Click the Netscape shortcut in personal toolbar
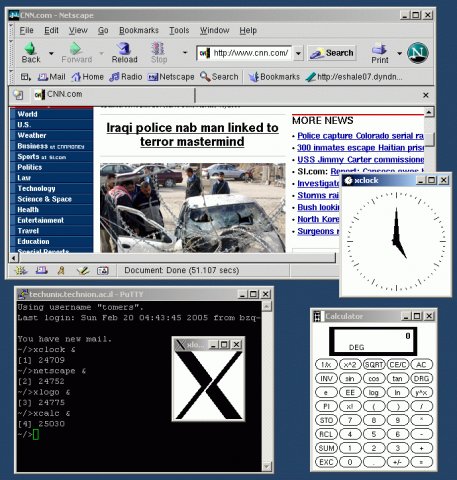Screen dimensions: 457x480 click(171, 77)
